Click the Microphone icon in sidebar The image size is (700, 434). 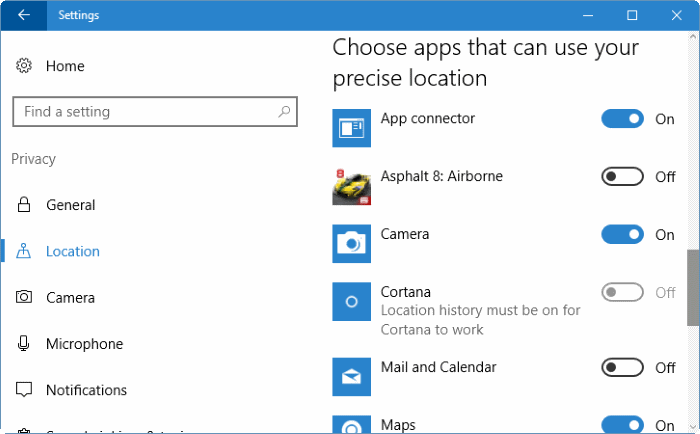point(24,343)
